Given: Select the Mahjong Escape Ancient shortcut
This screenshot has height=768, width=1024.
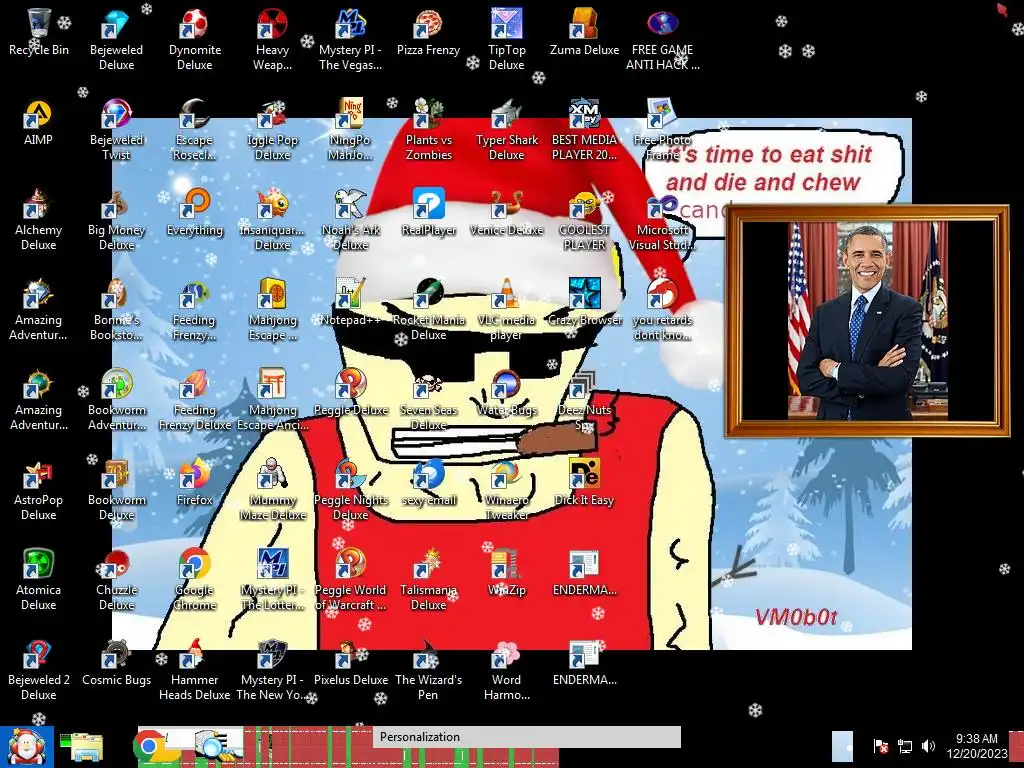Looking at the screenshot, I should [272, 400].
